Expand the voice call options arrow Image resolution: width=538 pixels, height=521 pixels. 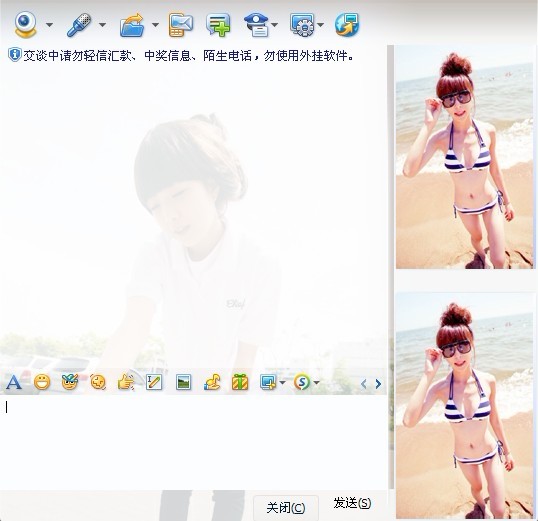102,25
